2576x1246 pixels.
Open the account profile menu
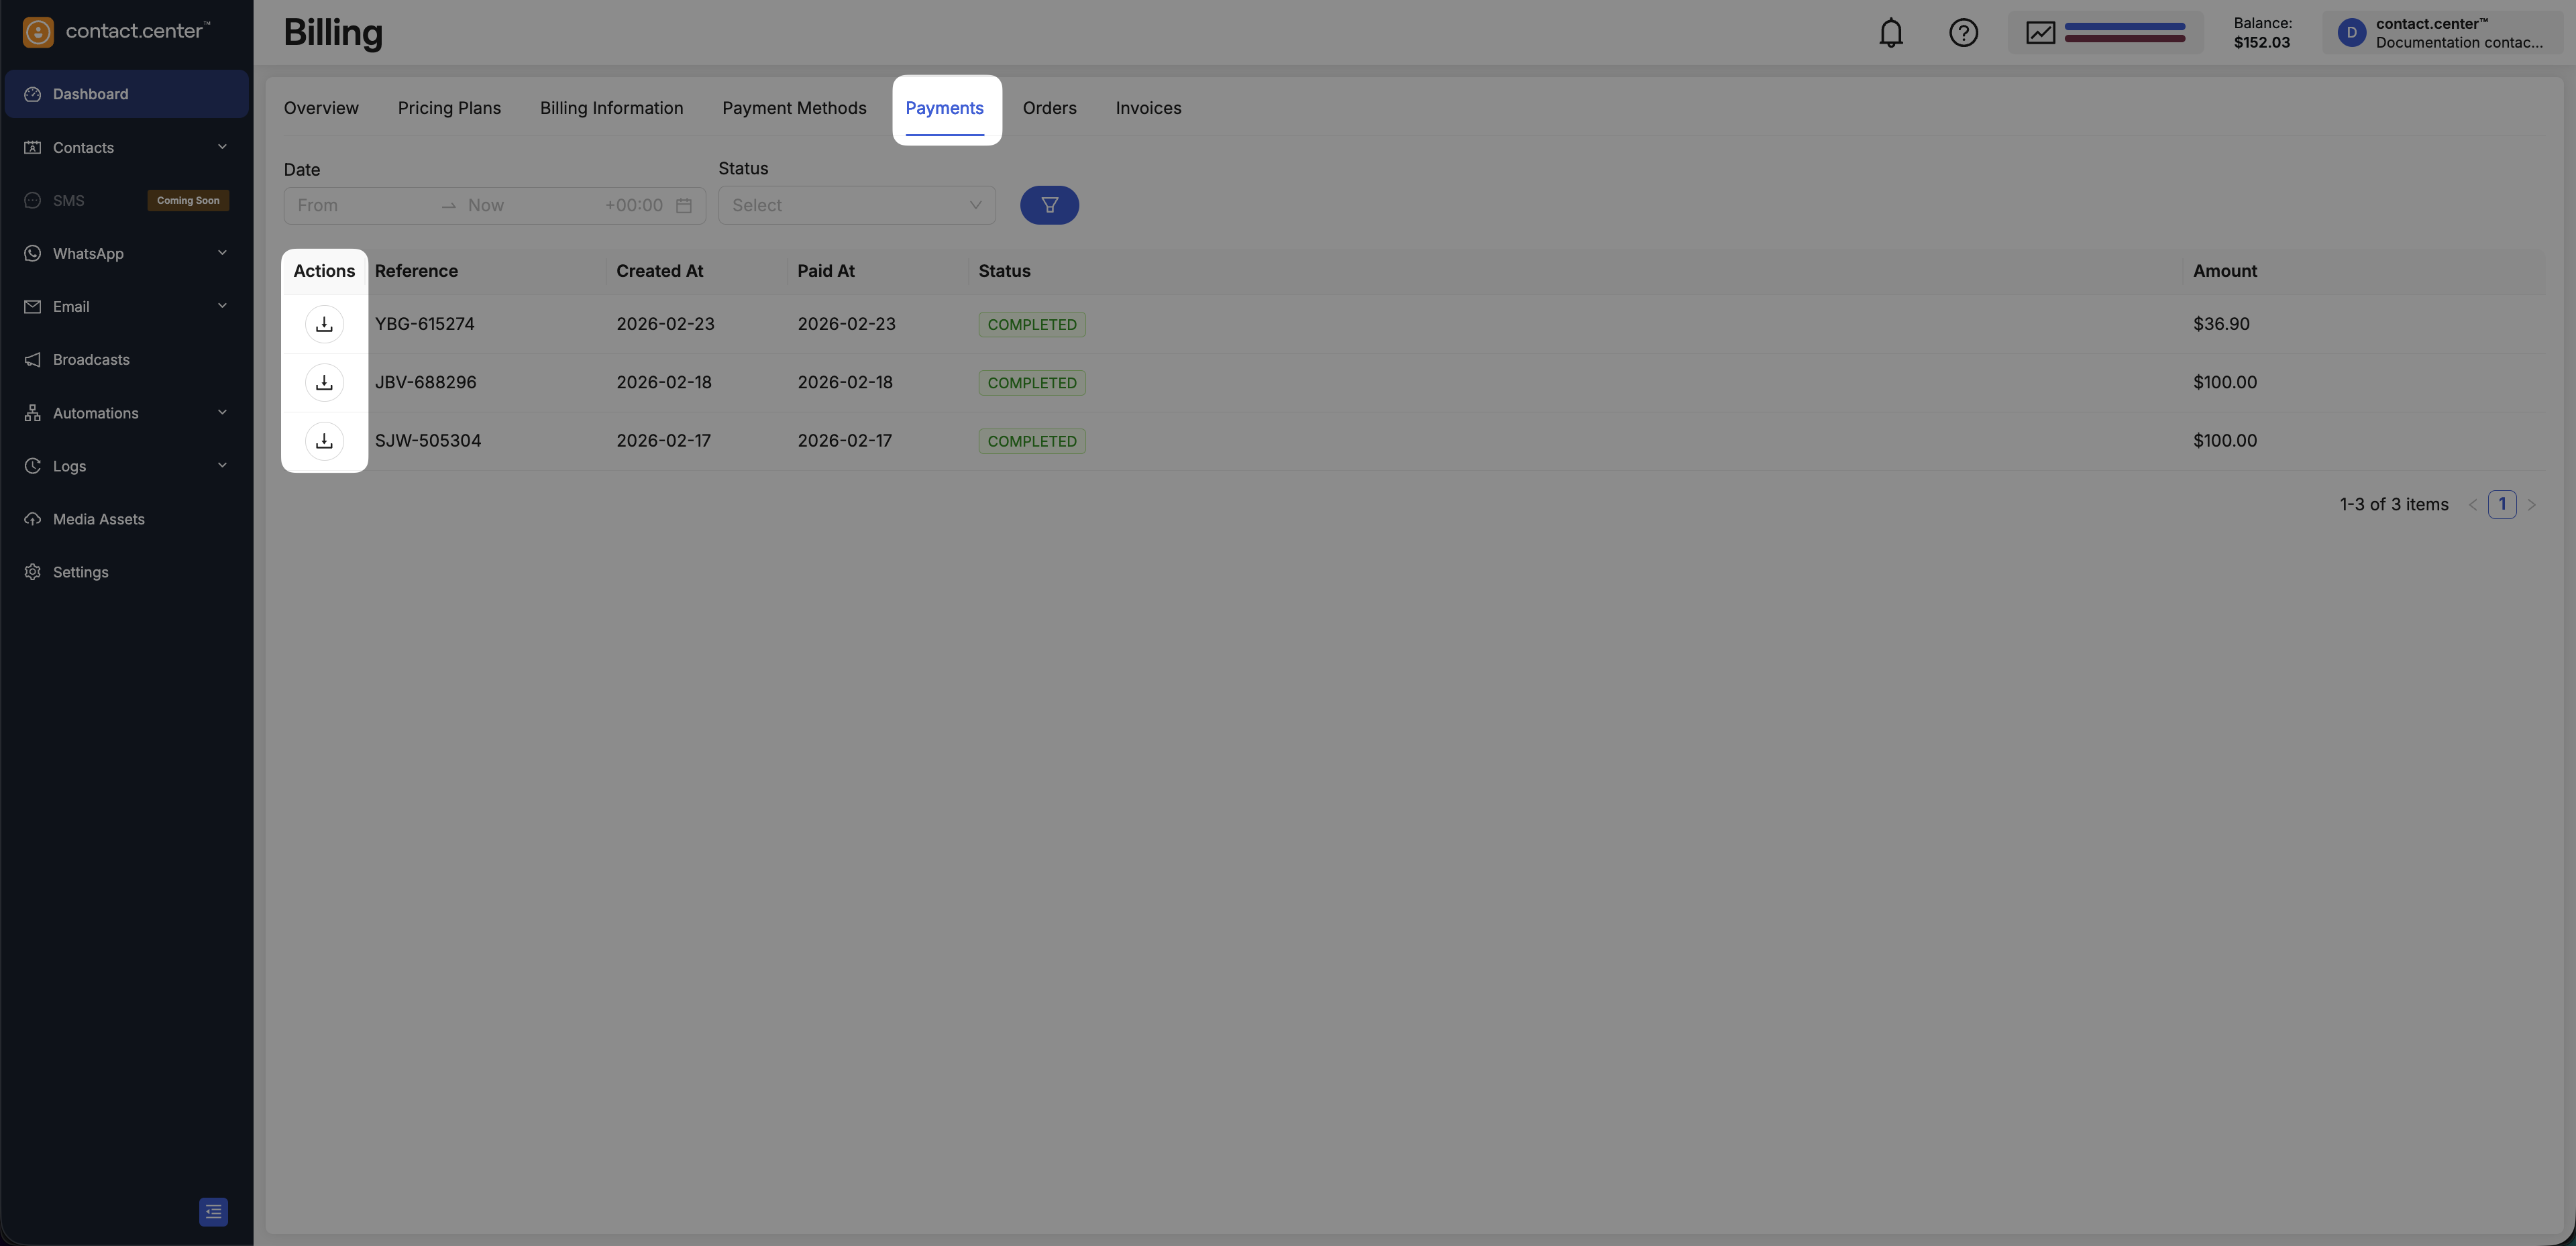(2444, 33)
